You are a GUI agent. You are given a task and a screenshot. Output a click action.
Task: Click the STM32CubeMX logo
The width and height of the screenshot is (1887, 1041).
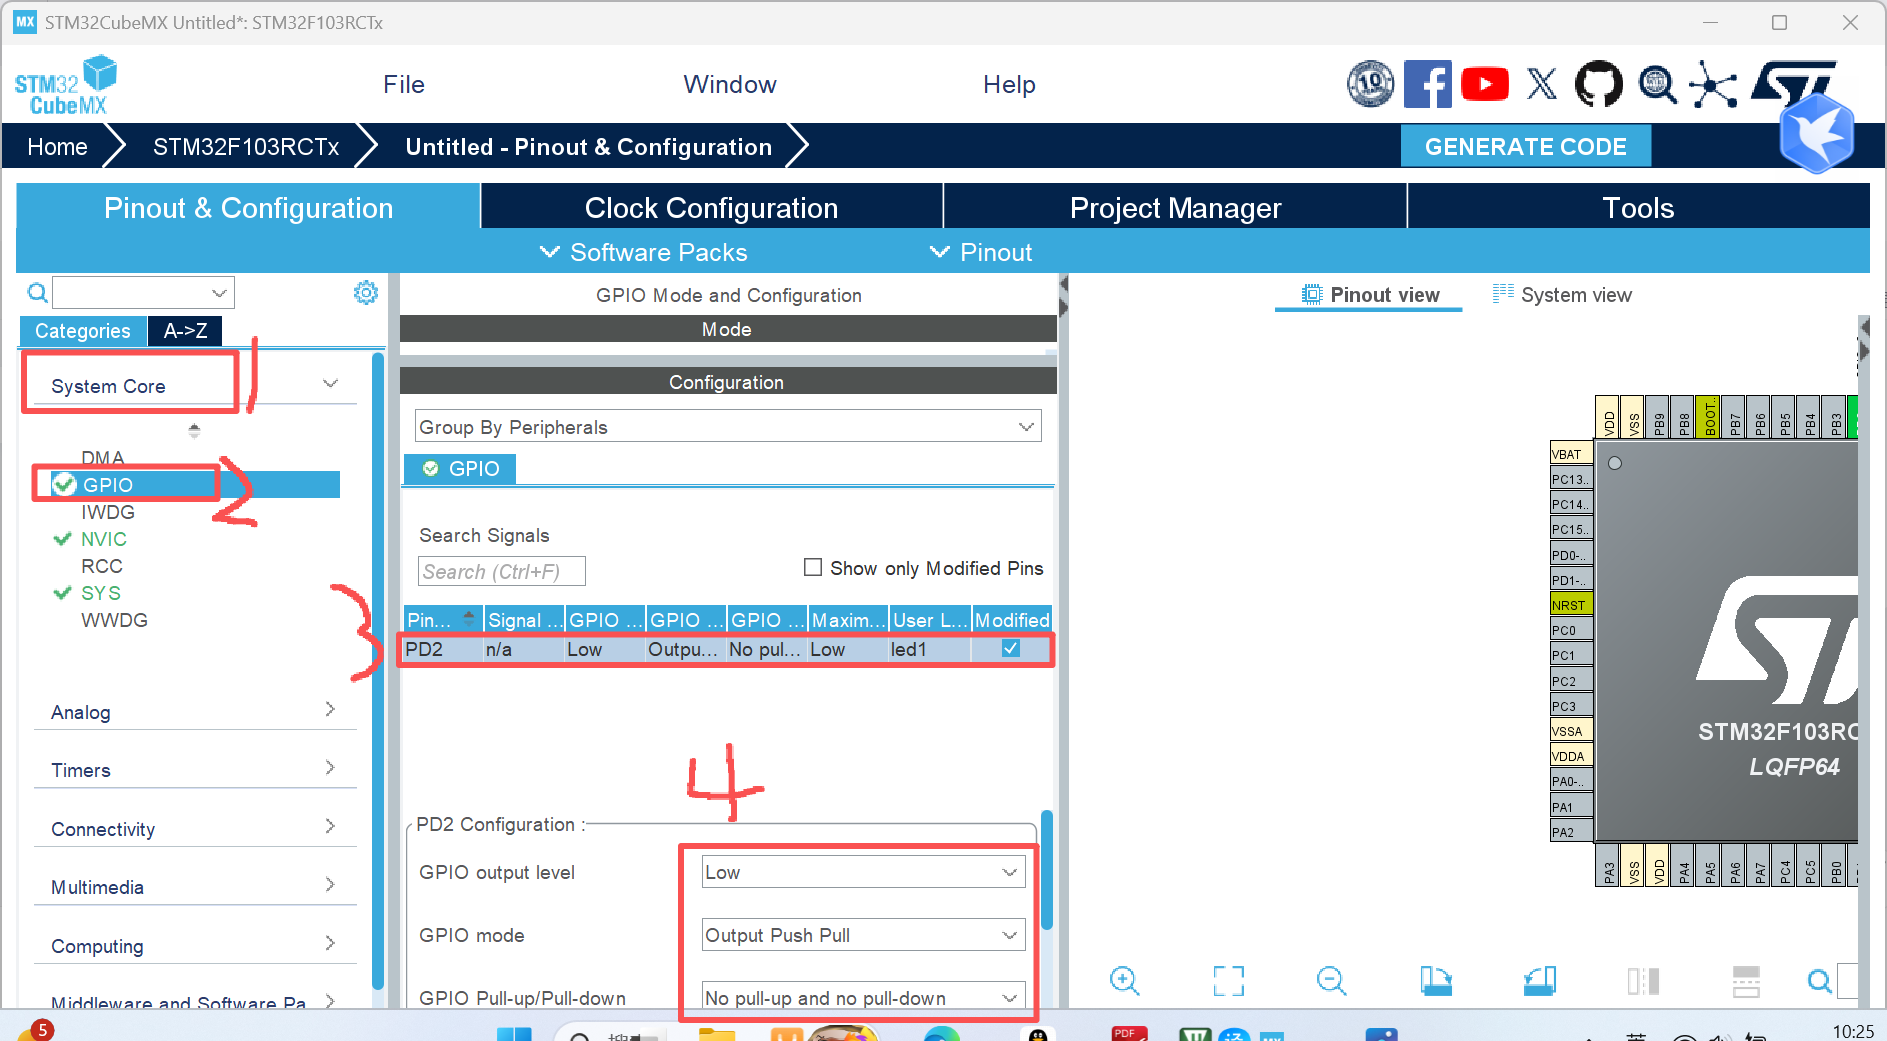pyautogui.click(x=65, y=86)
